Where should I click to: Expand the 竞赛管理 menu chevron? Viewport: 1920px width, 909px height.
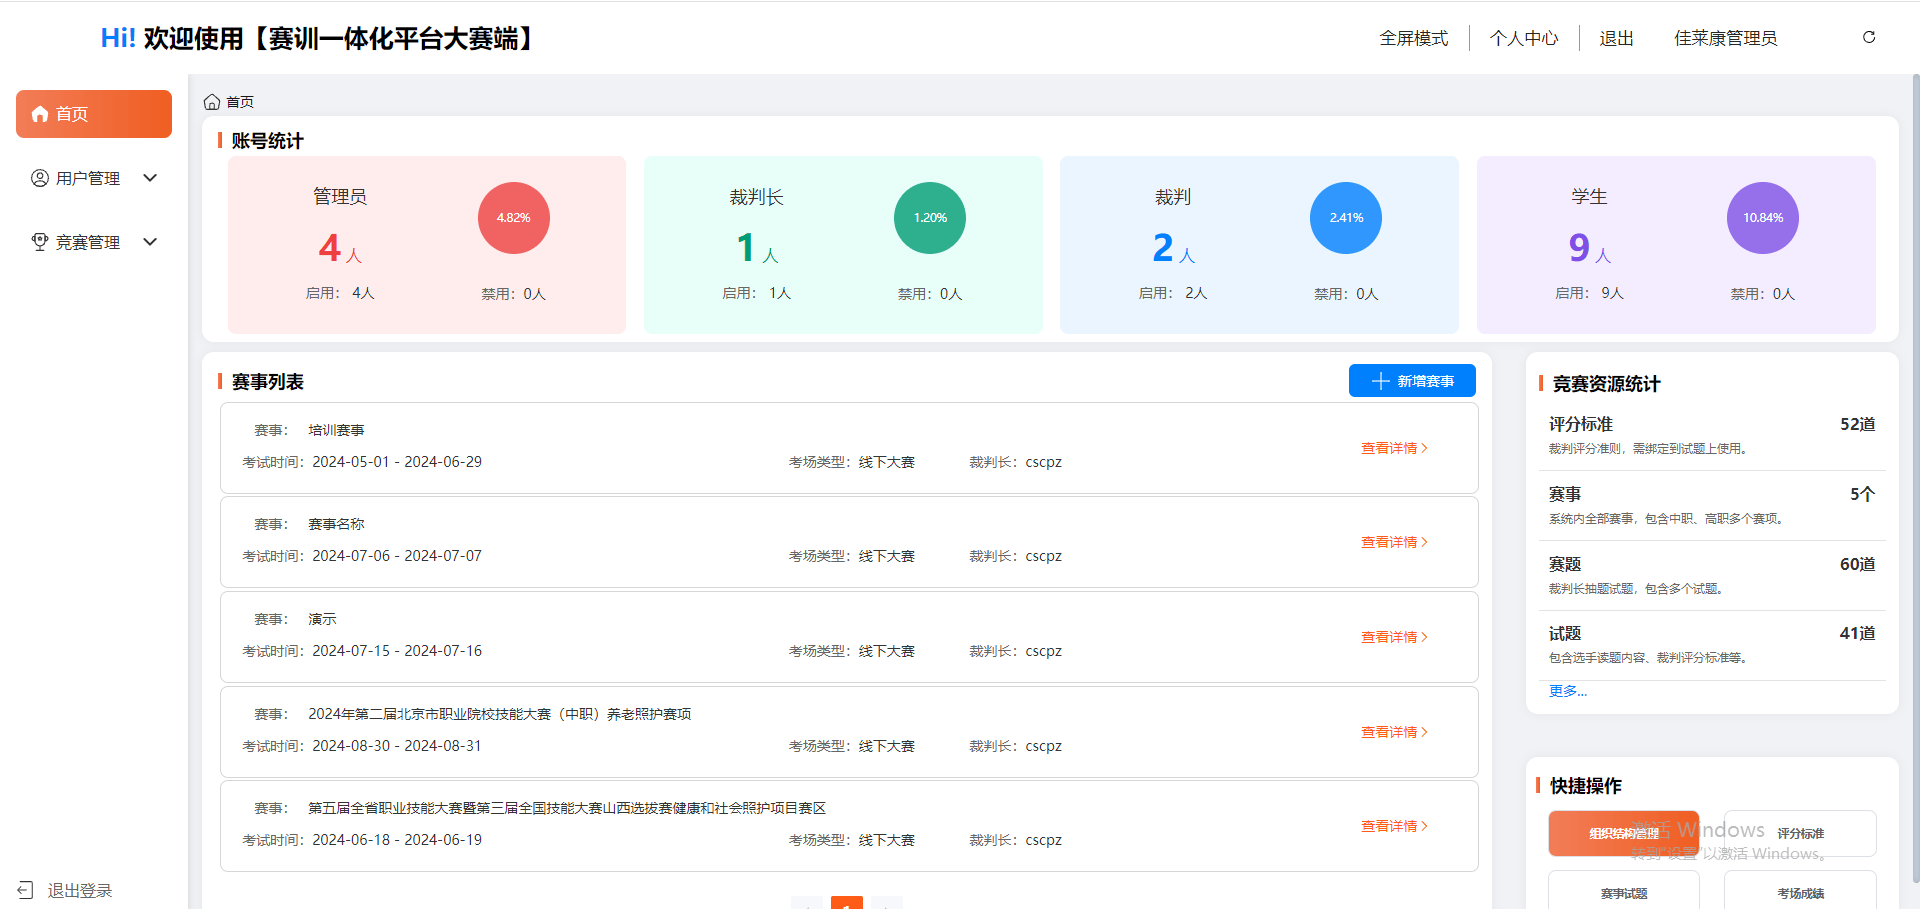click(x=150, y=242)
